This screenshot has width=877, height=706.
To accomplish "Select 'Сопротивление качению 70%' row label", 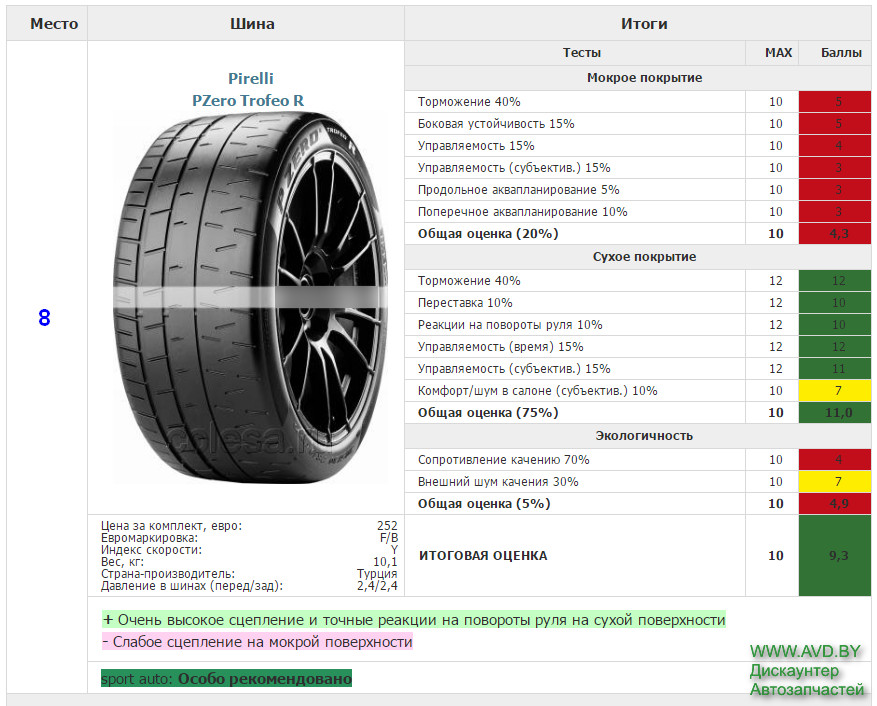I will tap(503, 460).
